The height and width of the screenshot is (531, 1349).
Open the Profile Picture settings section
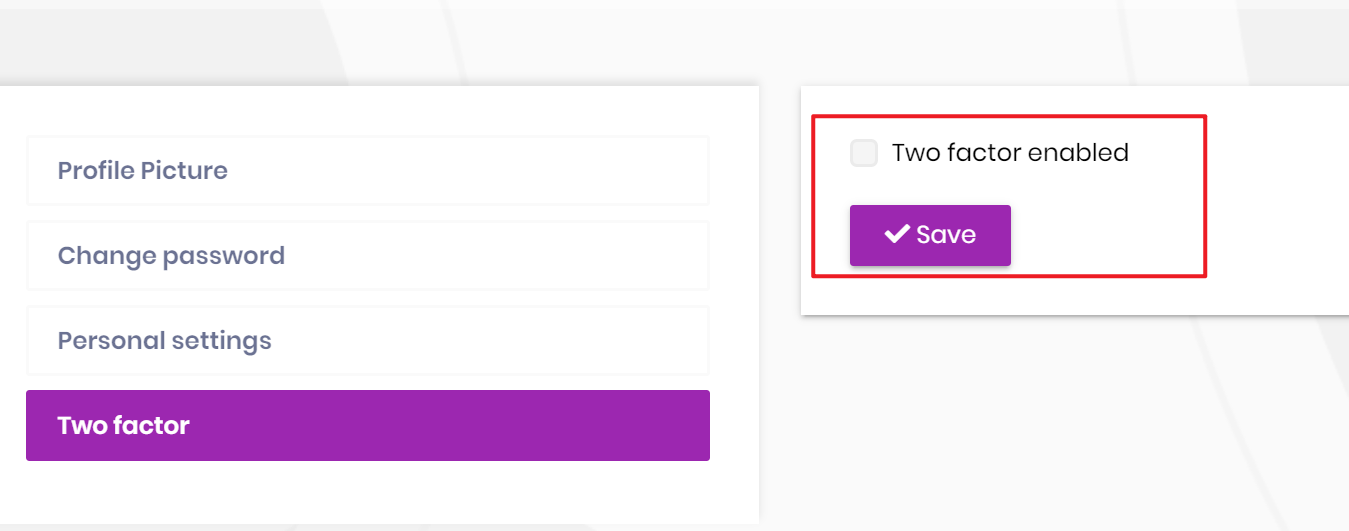pyautogui.click(x=367, y=171)
